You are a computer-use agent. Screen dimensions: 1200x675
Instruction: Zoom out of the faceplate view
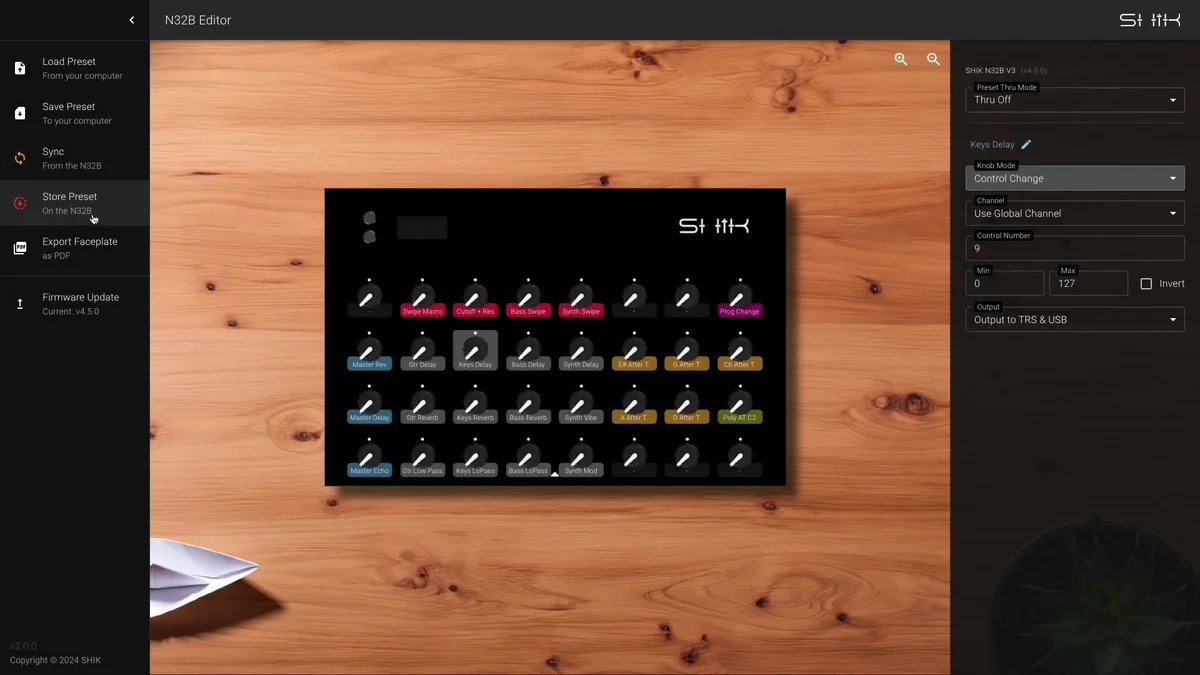tap(933, 59)
